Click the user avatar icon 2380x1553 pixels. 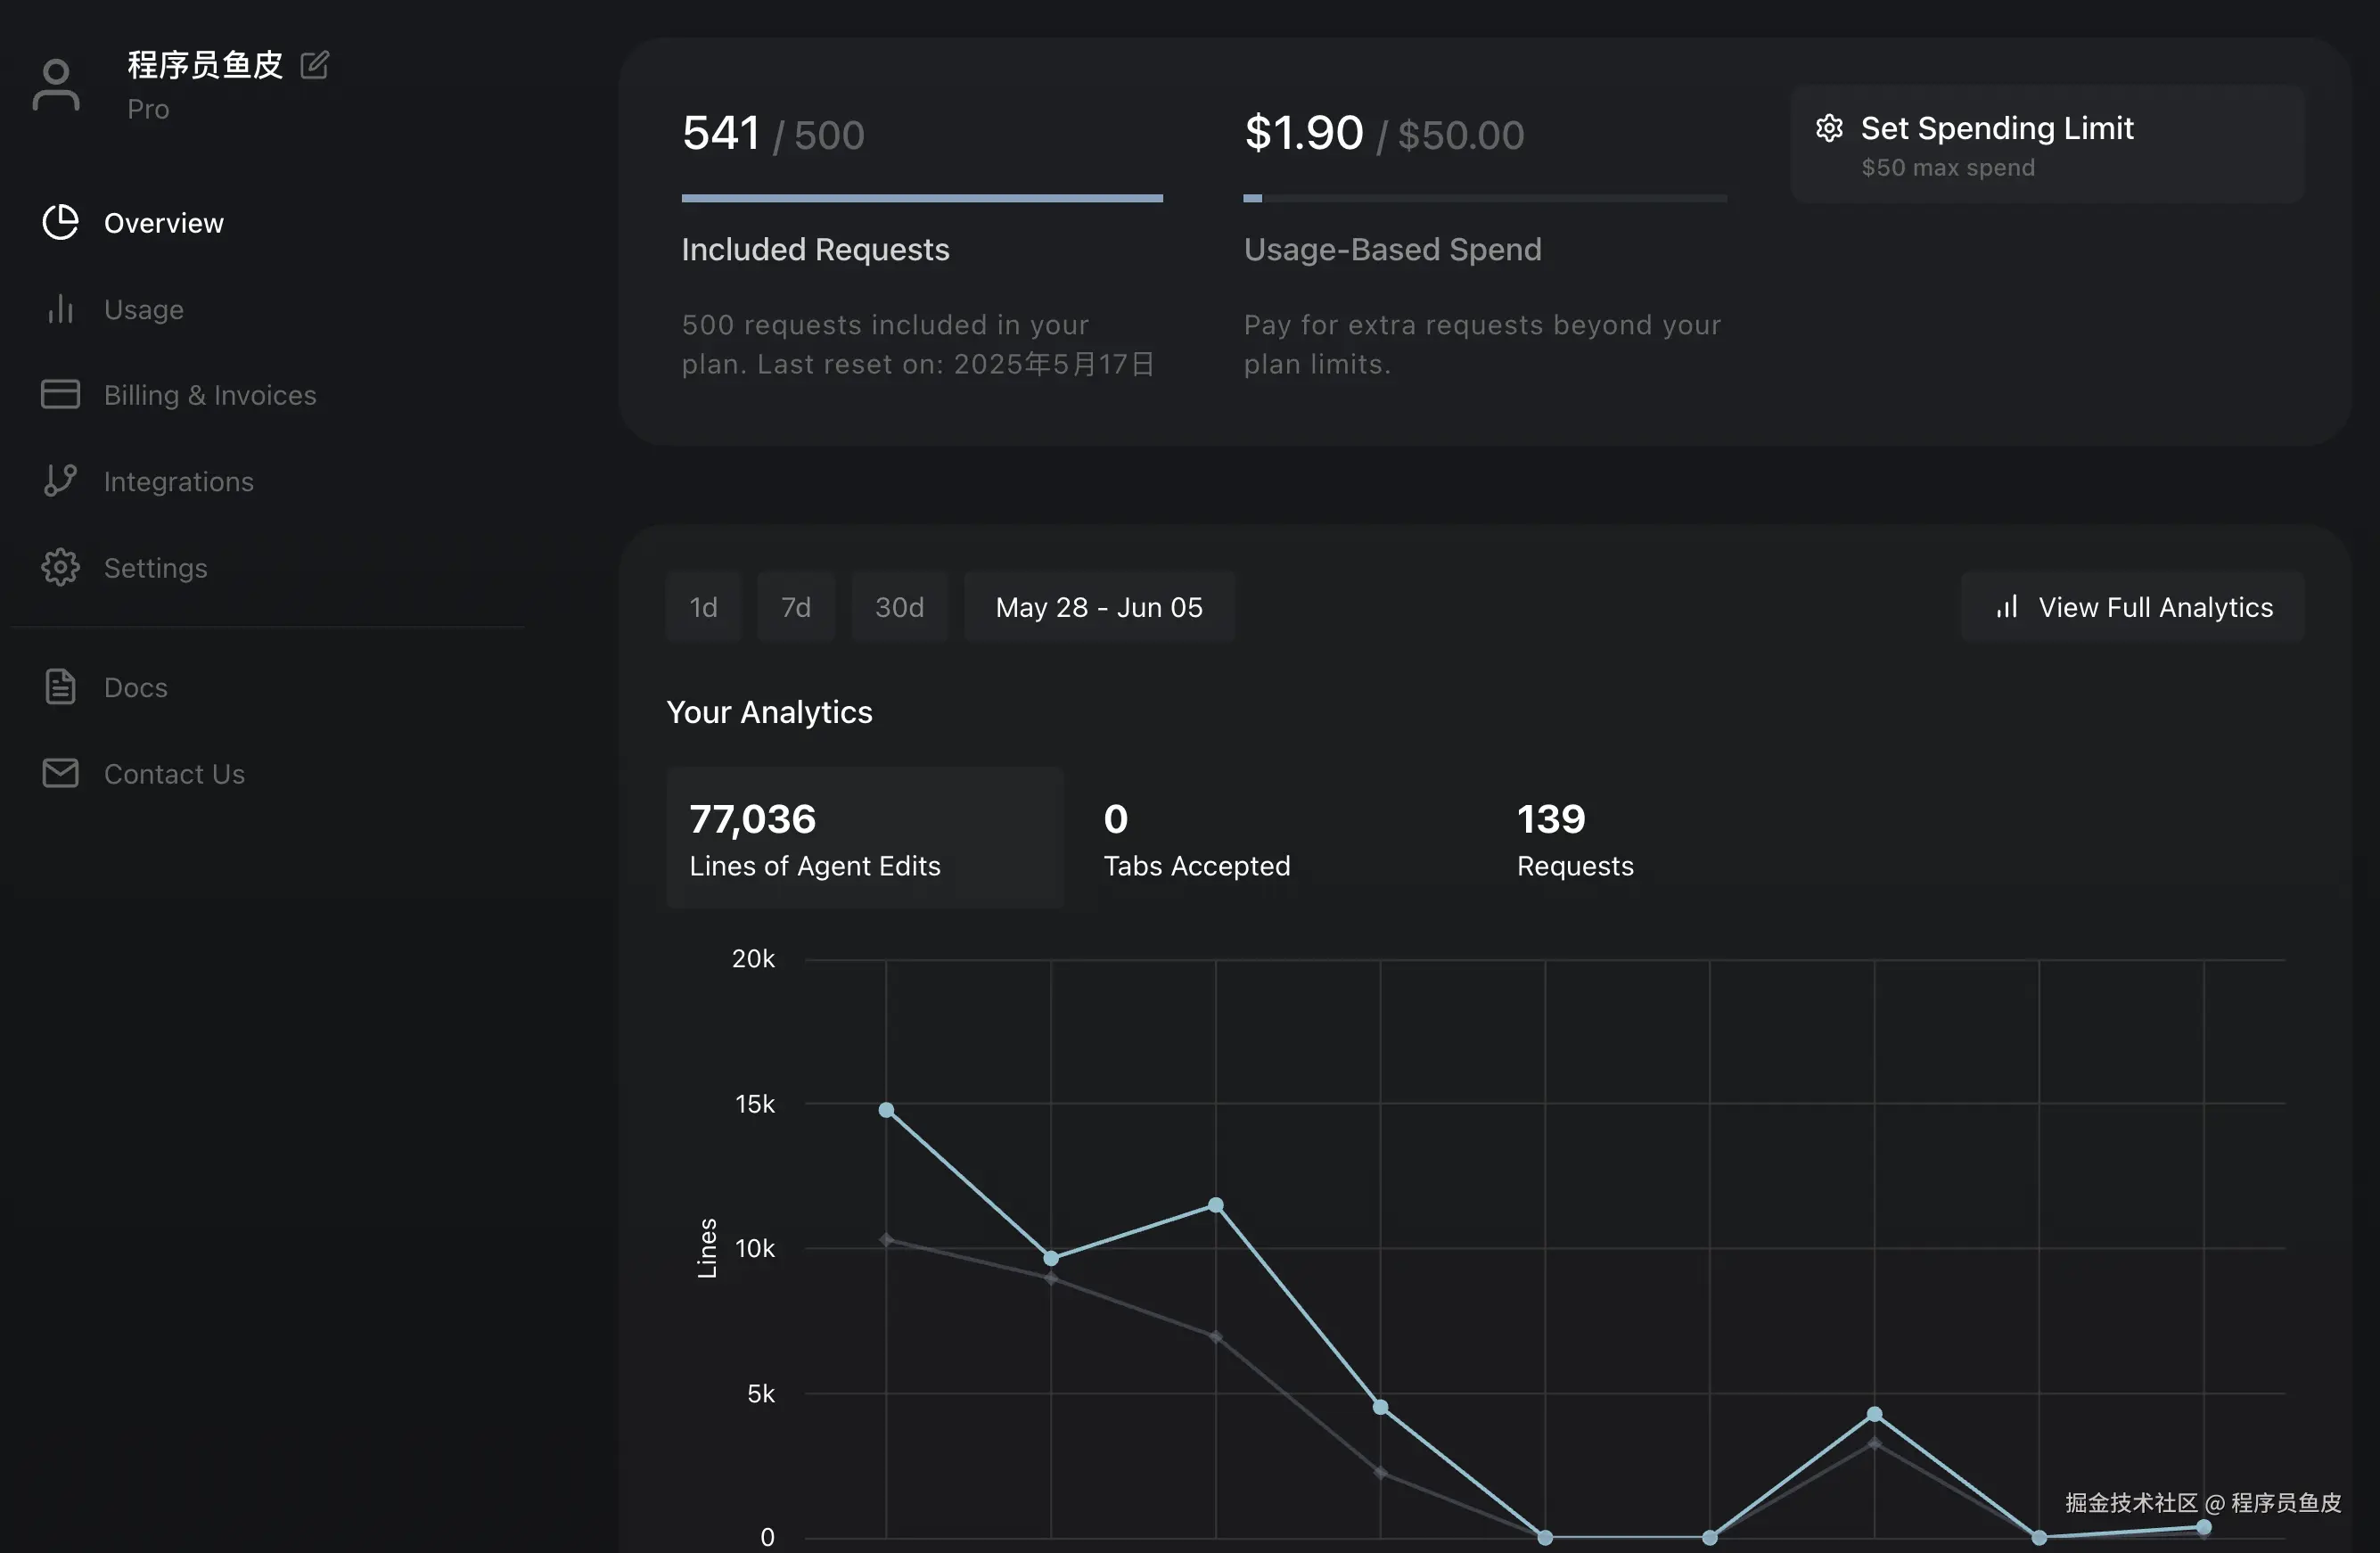click(56, 85)
